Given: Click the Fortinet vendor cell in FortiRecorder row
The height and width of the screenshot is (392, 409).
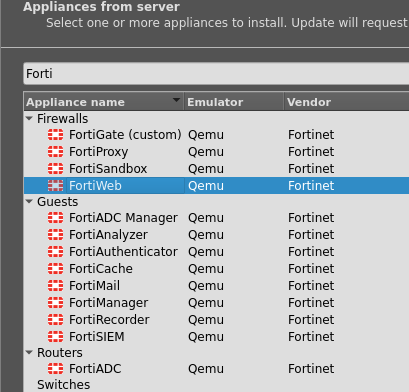Looking at the screenshot, I should 311,320.
